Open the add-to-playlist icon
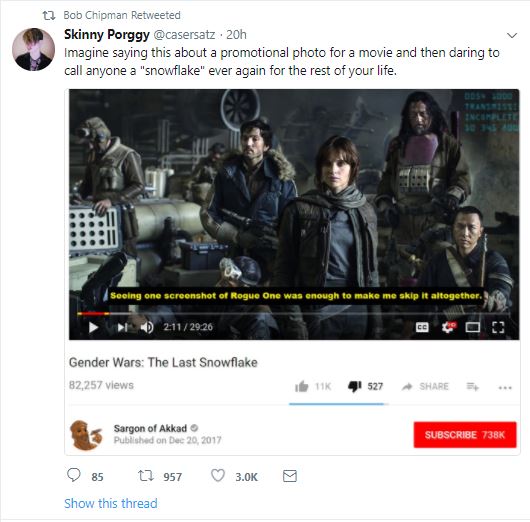530x522 pixels. coord(473,386)
